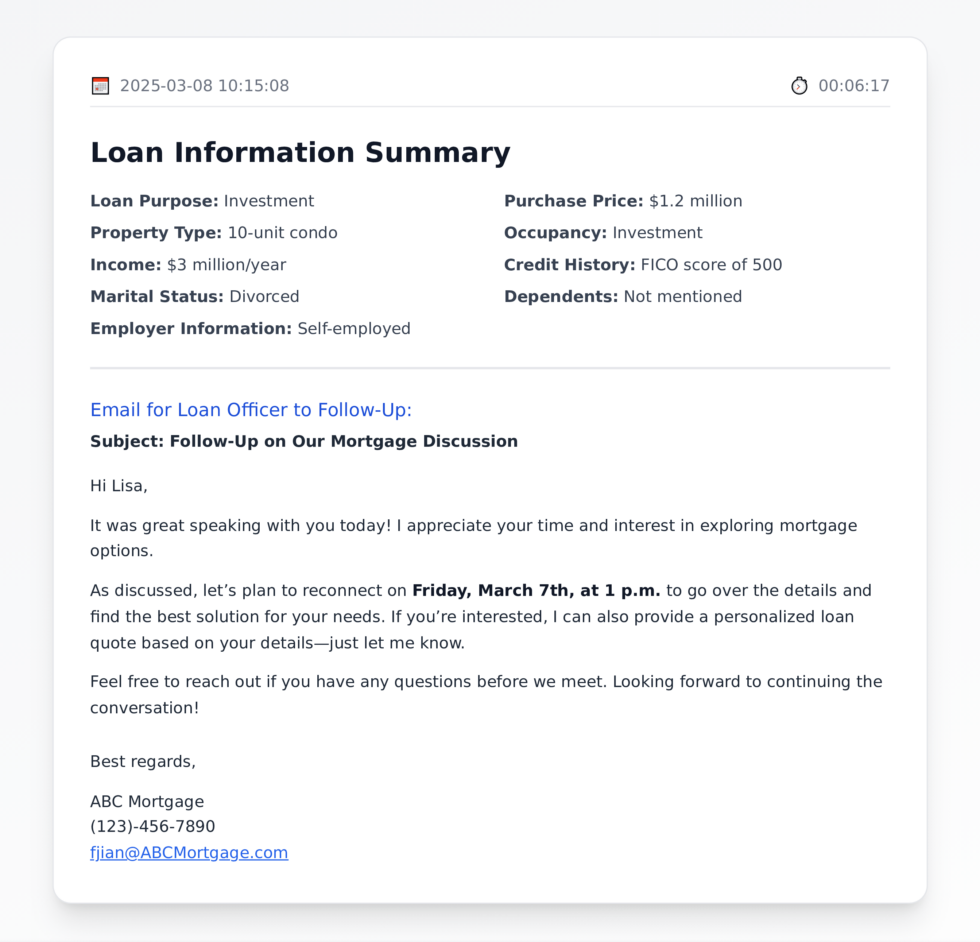The width and height of the screenshot is (980, 942).
Task: Select the (123)-456-7890 phone number
Action: click(x=152, y=826)
